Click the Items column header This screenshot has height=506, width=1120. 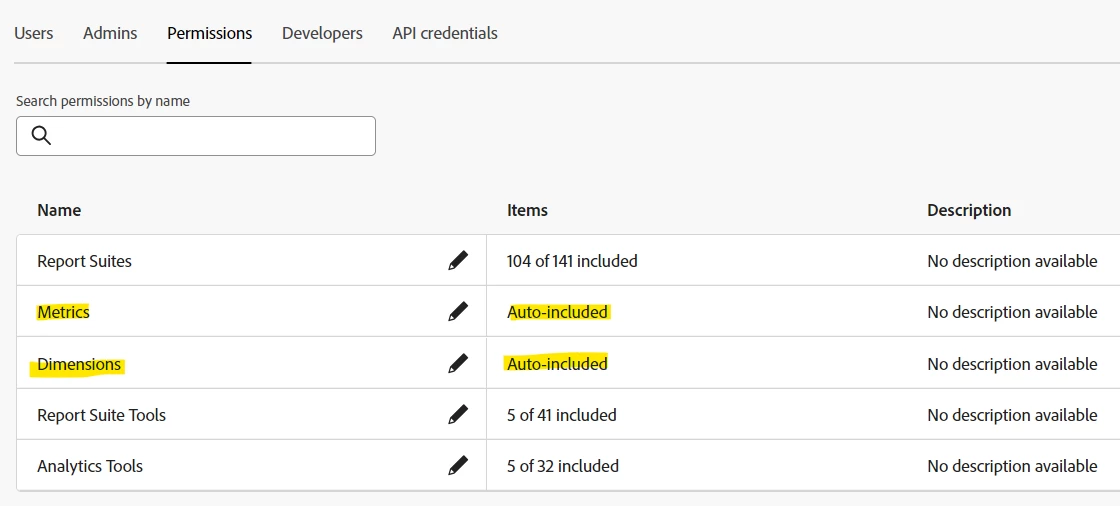point(527,210)
